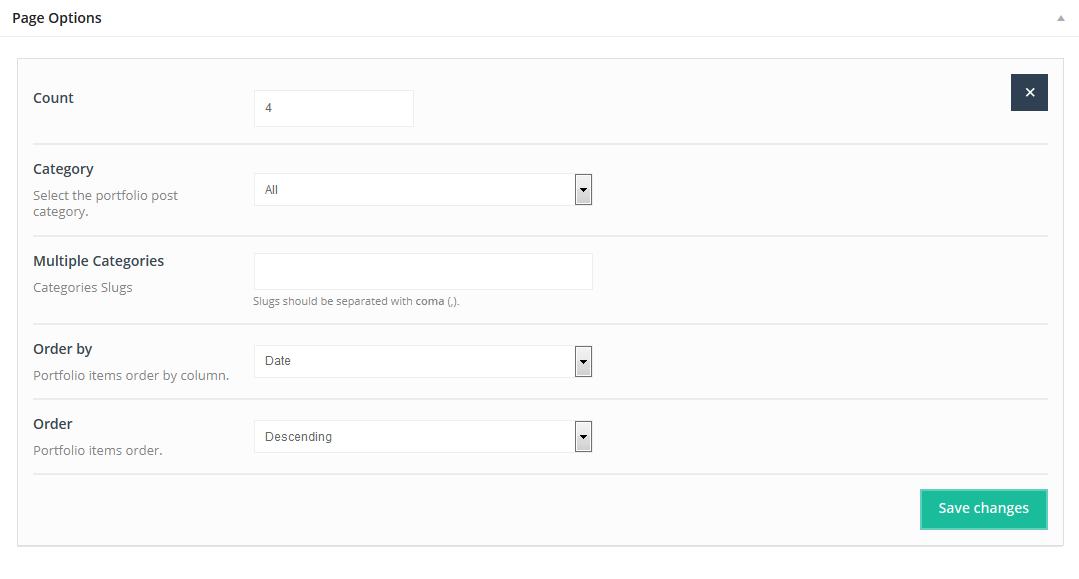Click the Order by dropdown arrow

(583, 361)
